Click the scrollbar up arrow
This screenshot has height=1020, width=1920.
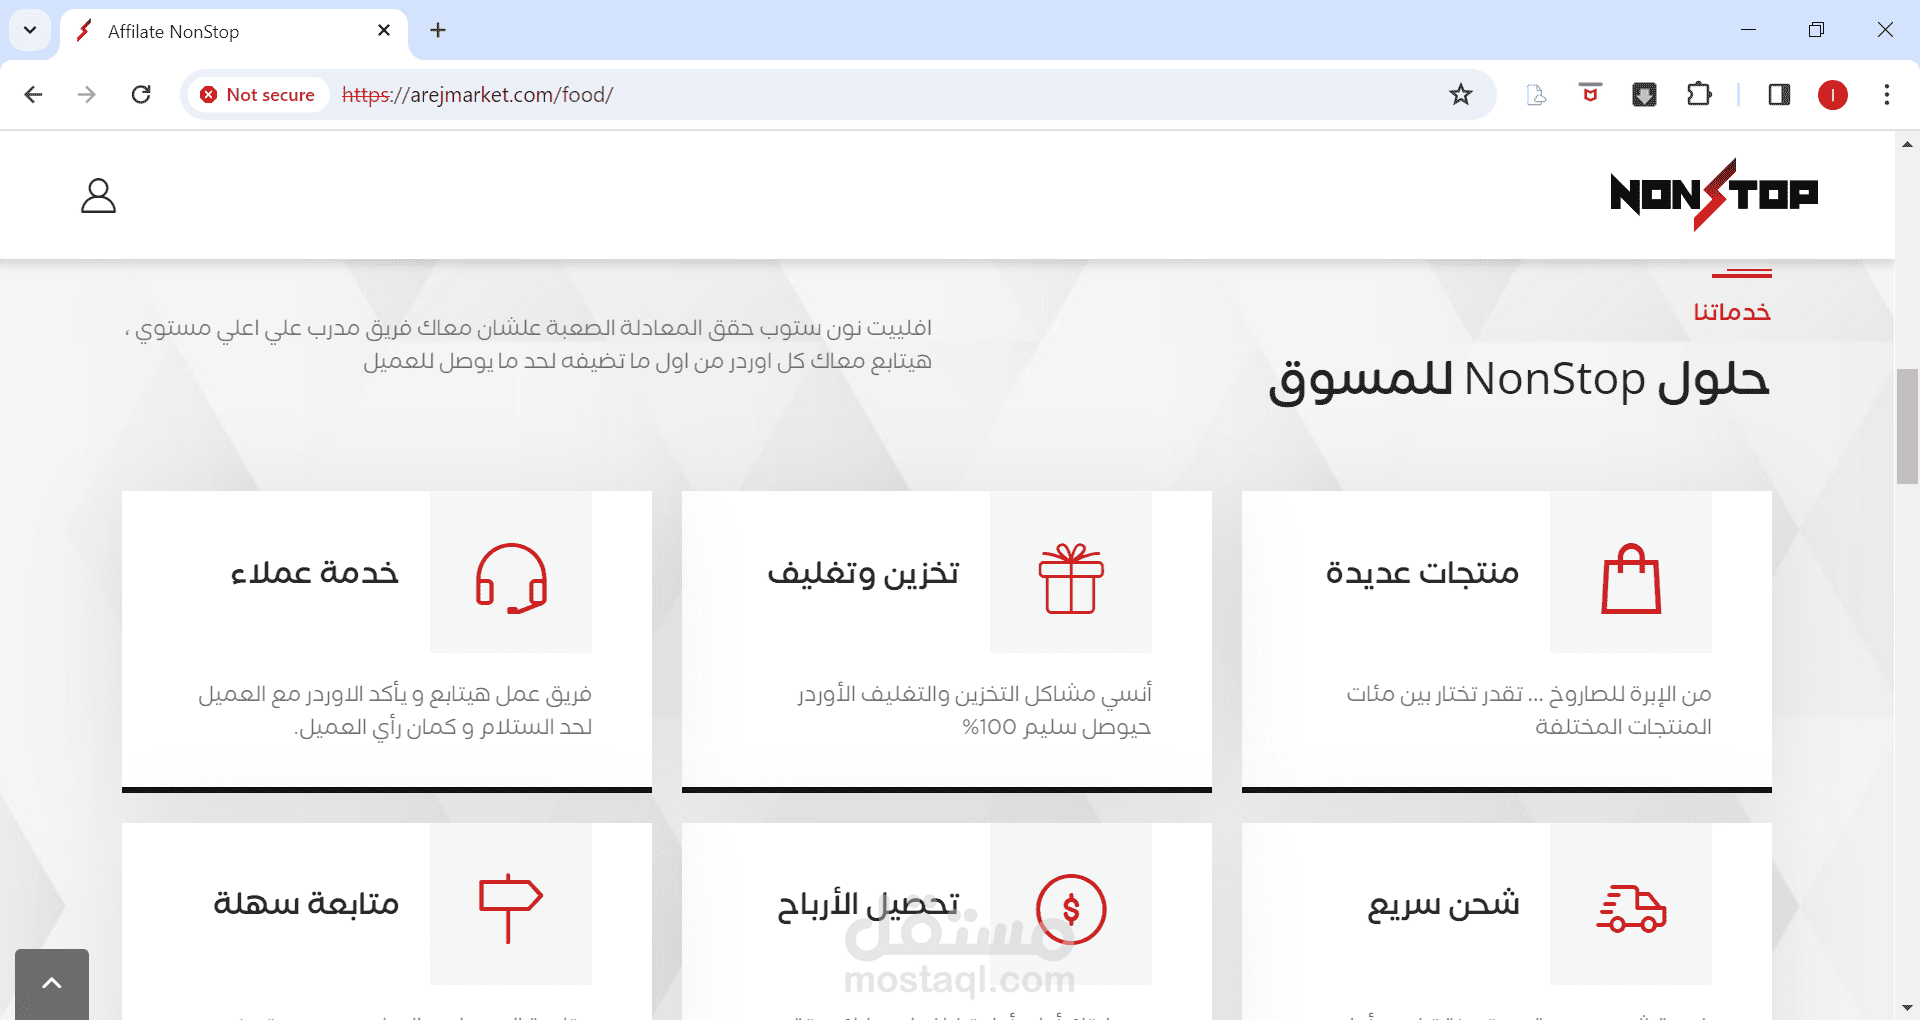click(x=1907, y=144)
